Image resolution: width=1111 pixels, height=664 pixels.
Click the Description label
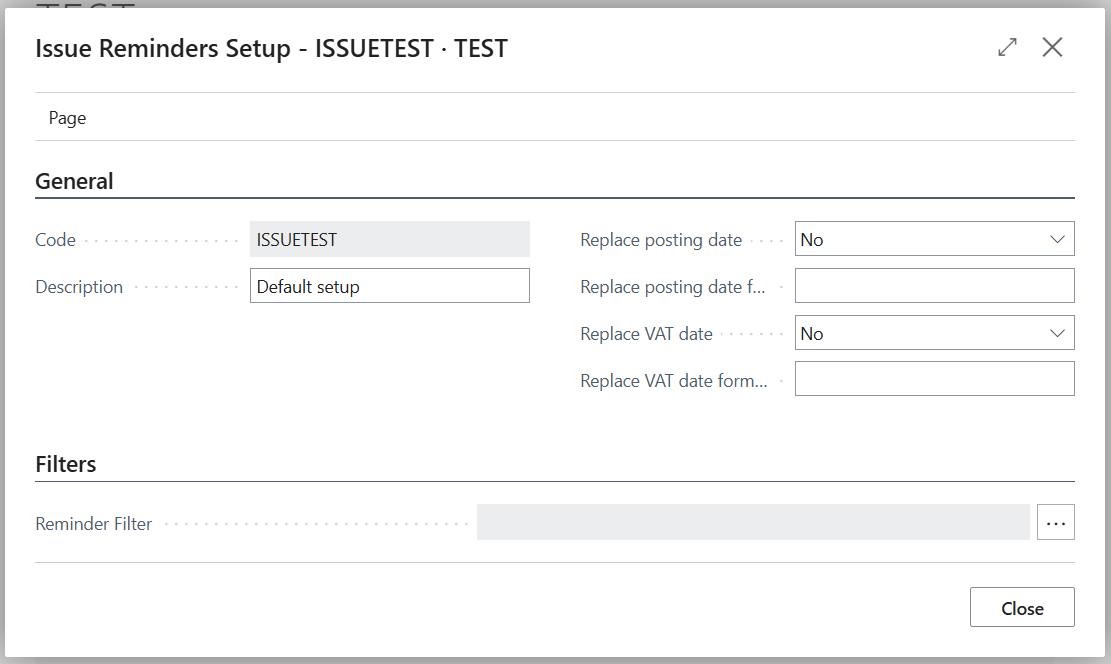coord(79,287)
